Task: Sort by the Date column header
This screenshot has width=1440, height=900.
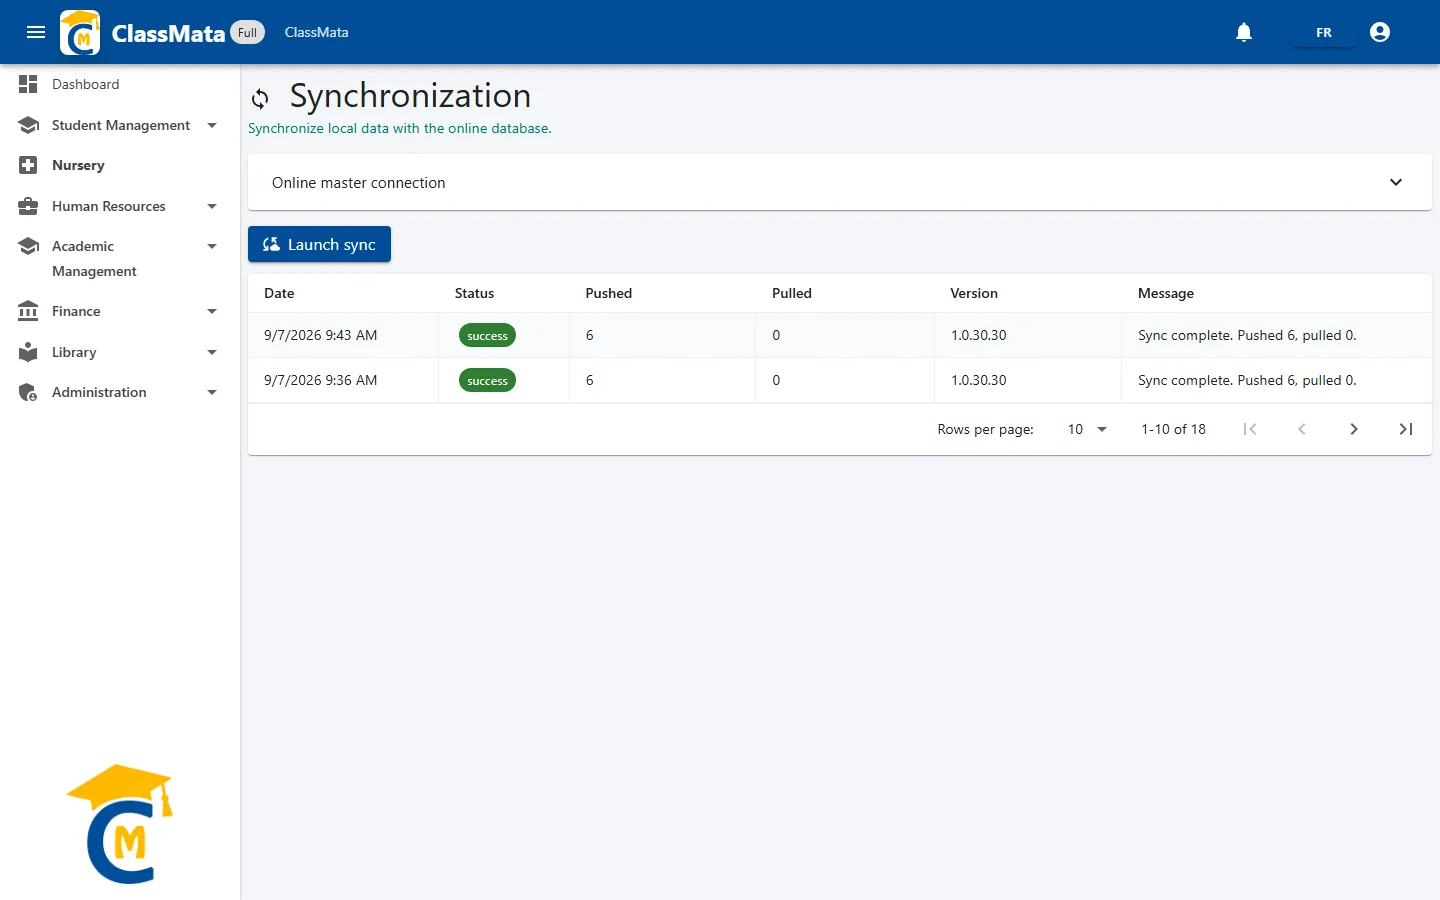Action: (x=279, y=293)
